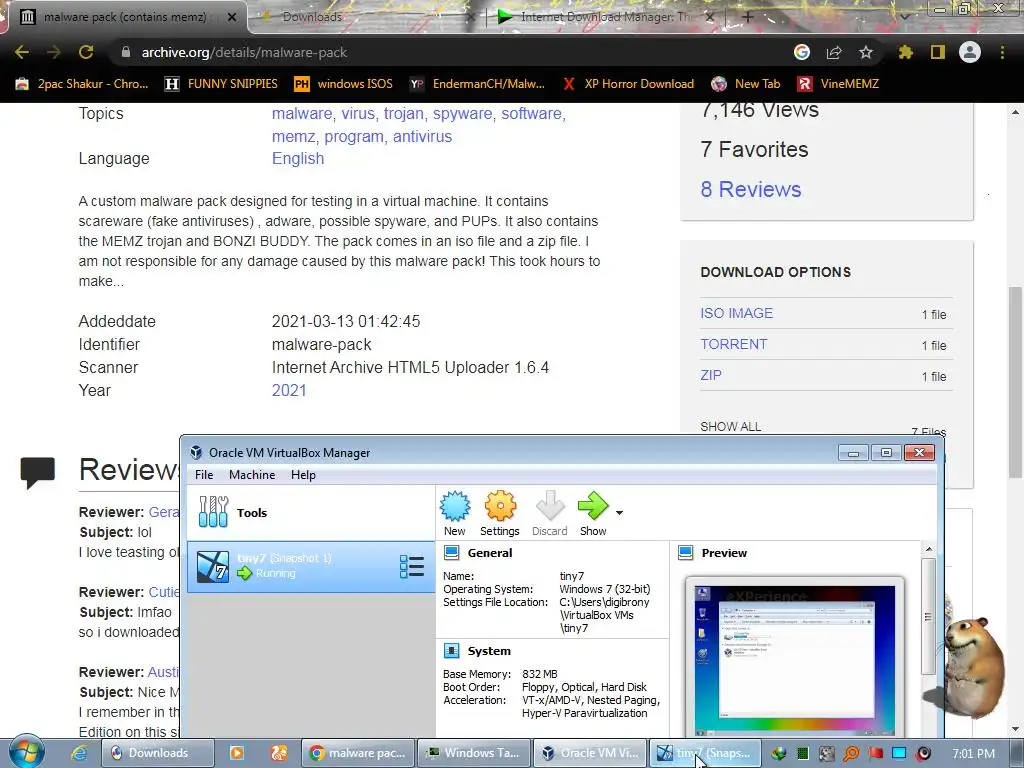
Task: Open 2pac Shakur bookmark
Action: pyautogui.click(x=82, y=84)
